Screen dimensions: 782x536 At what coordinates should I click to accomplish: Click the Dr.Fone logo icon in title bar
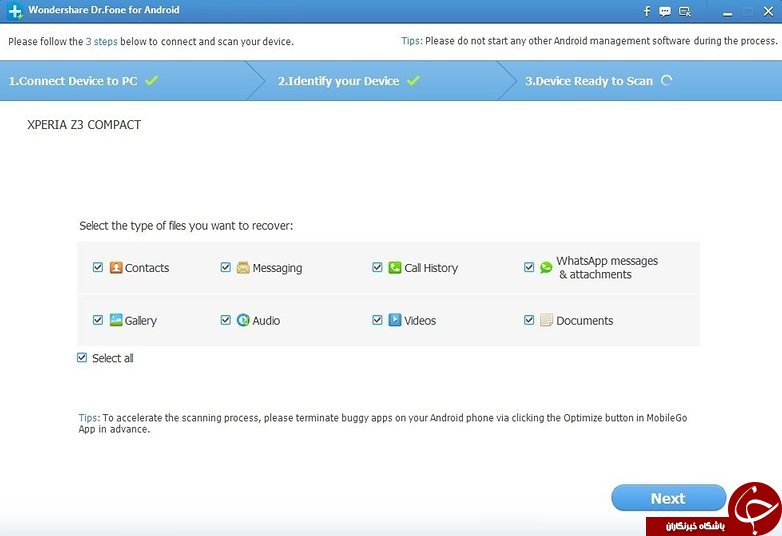(15, 11)
